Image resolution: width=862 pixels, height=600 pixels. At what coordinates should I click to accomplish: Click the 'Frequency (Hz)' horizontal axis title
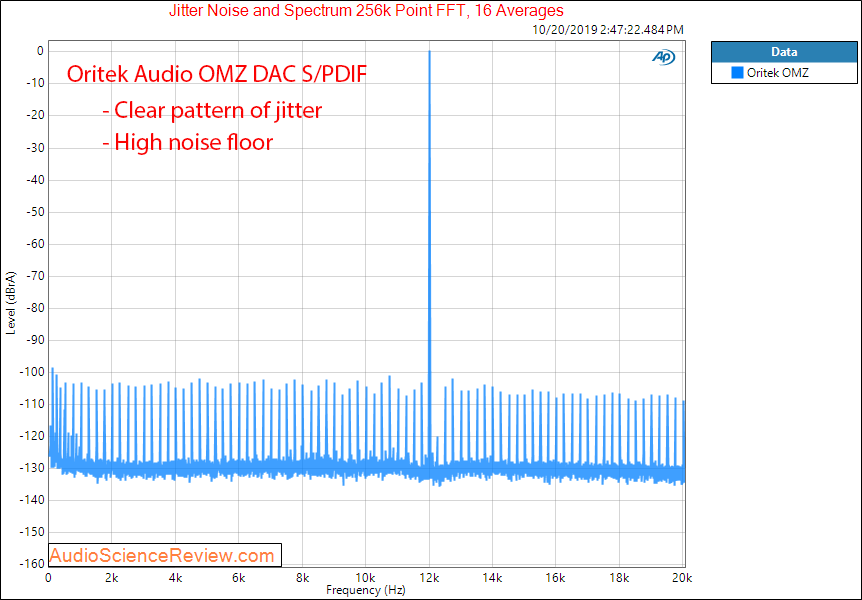[366, 591]
